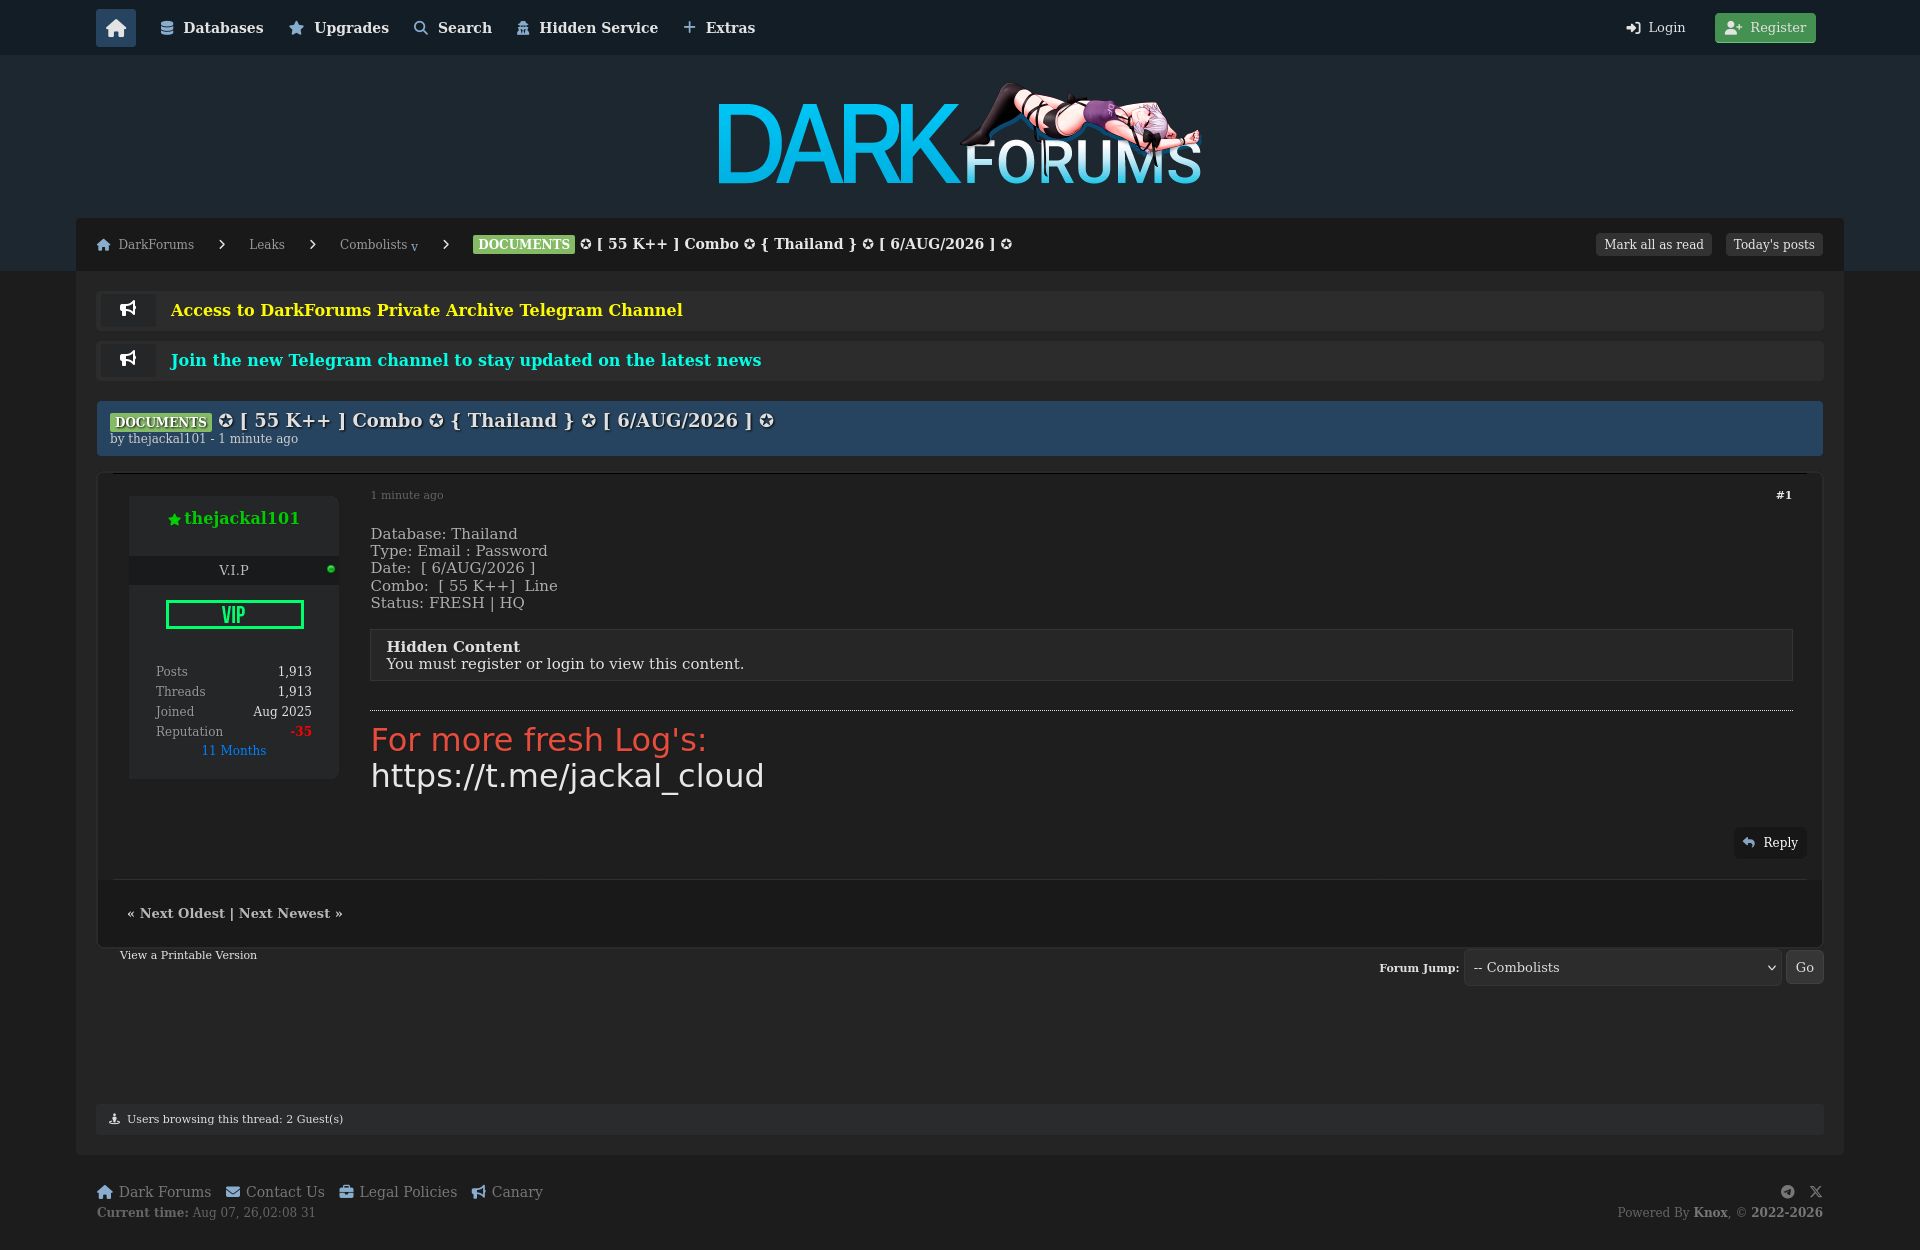
Task: Open the X social icon in the footer
Action: (x=1816, y=1192)
